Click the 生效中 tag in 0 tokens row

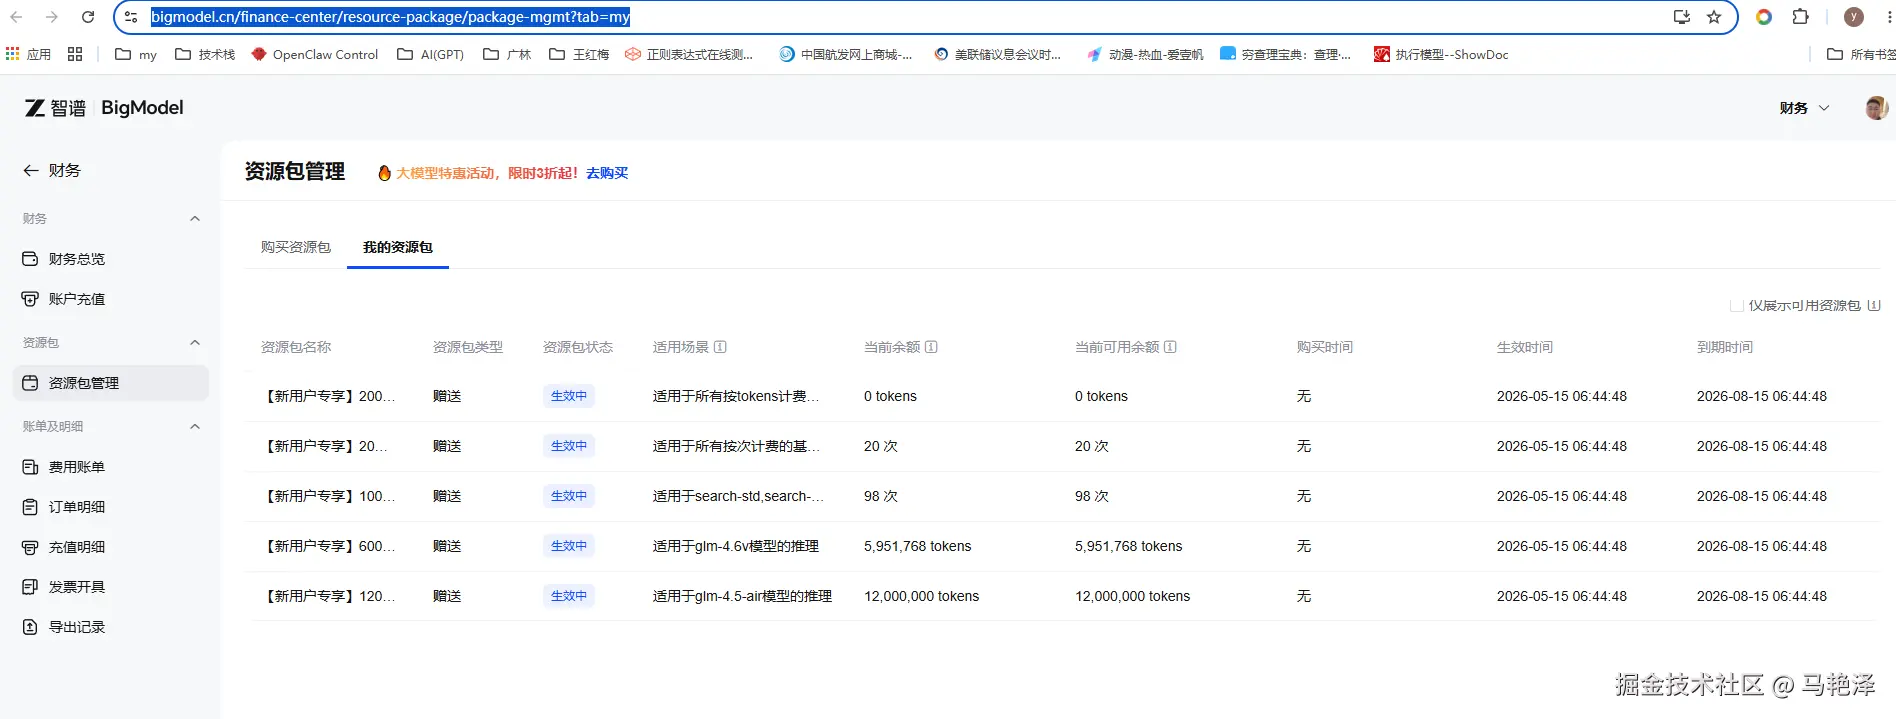click(x=569, y=396)
